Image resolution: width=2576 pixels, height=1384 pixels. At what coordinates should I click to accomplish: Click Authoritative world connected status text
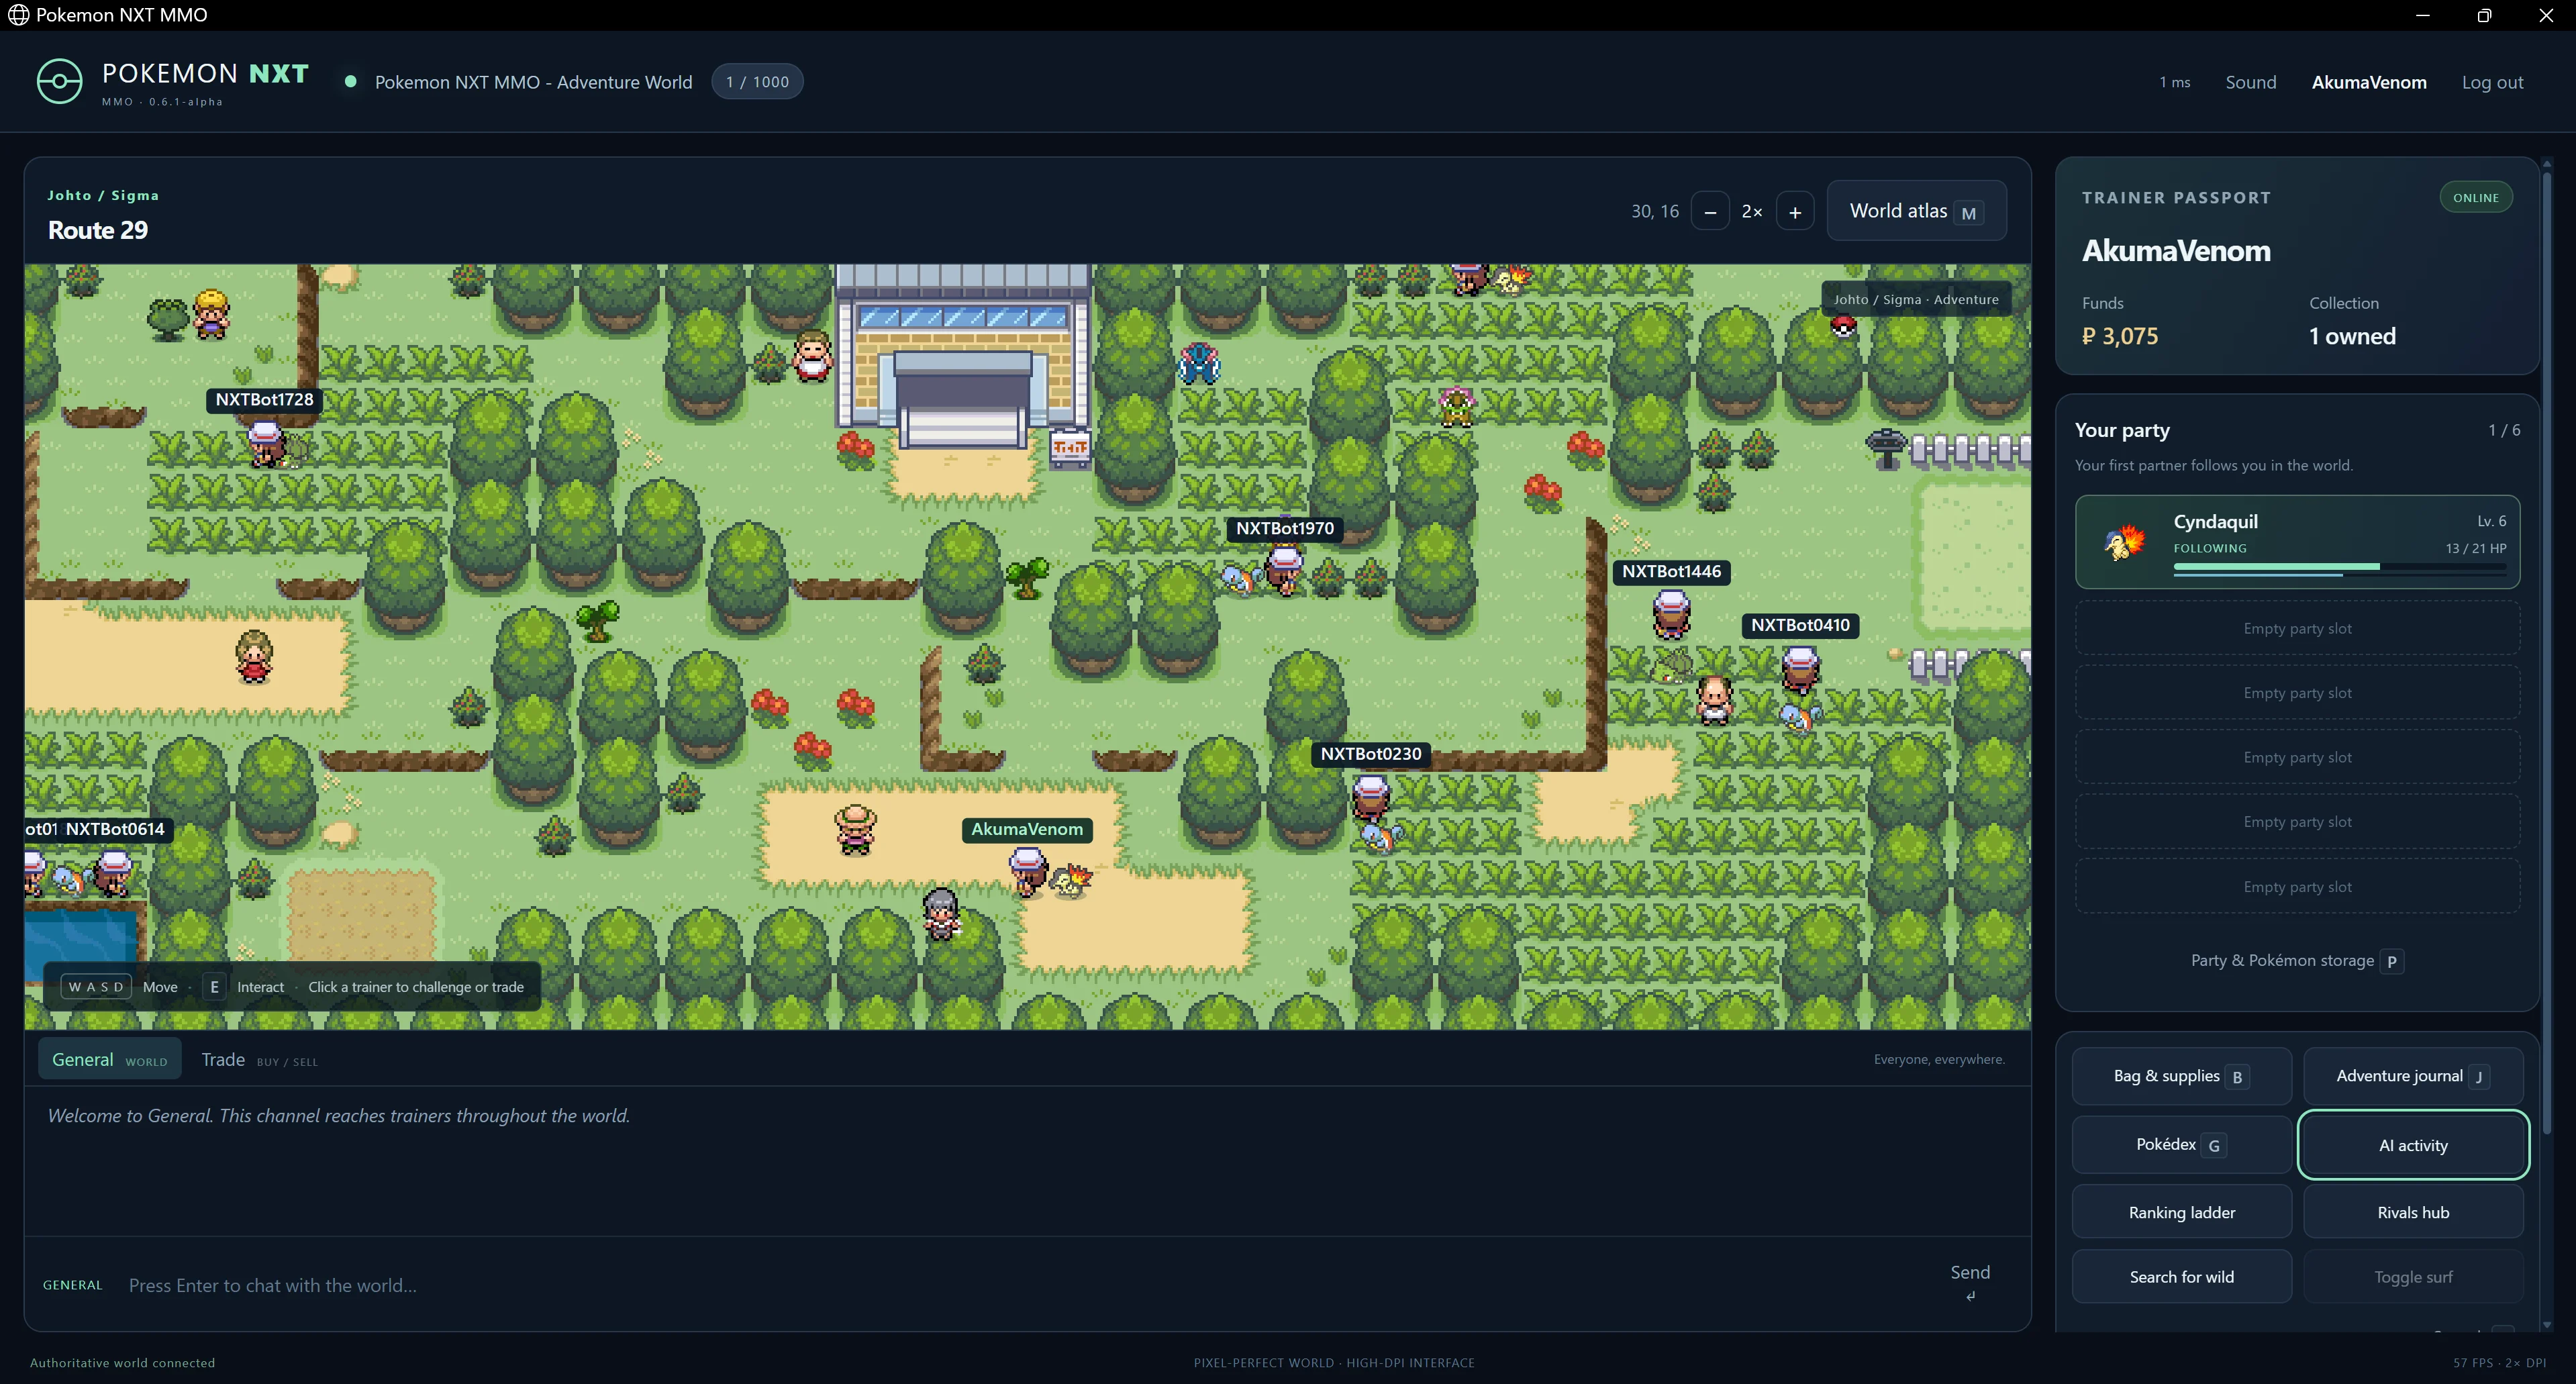(x=122, y=1362)
